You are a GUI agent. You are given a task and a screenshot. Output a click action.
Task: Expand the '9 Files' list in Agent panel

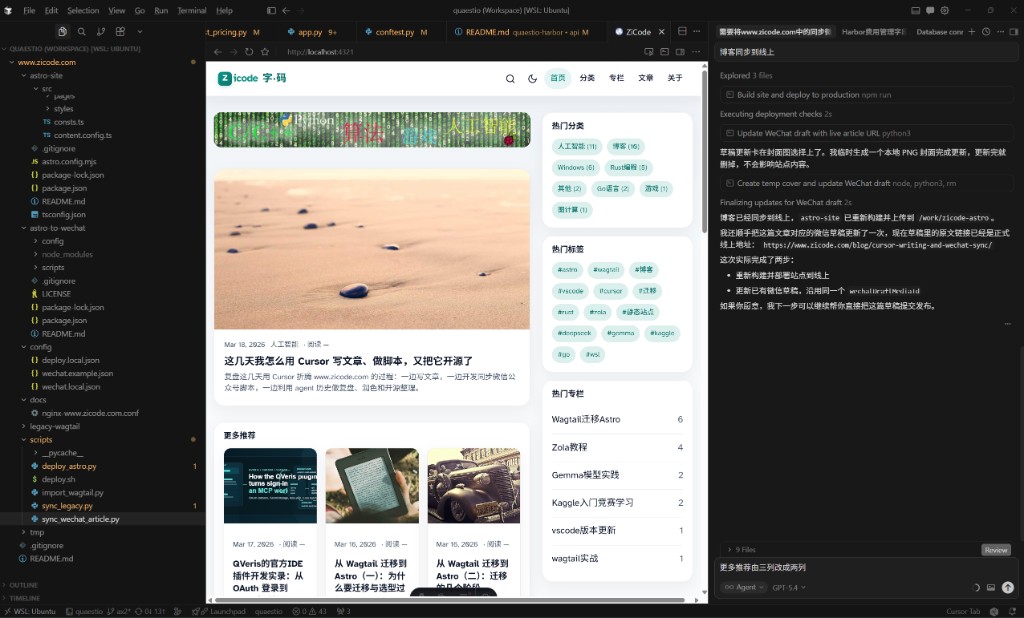click(x=740, y=548)
